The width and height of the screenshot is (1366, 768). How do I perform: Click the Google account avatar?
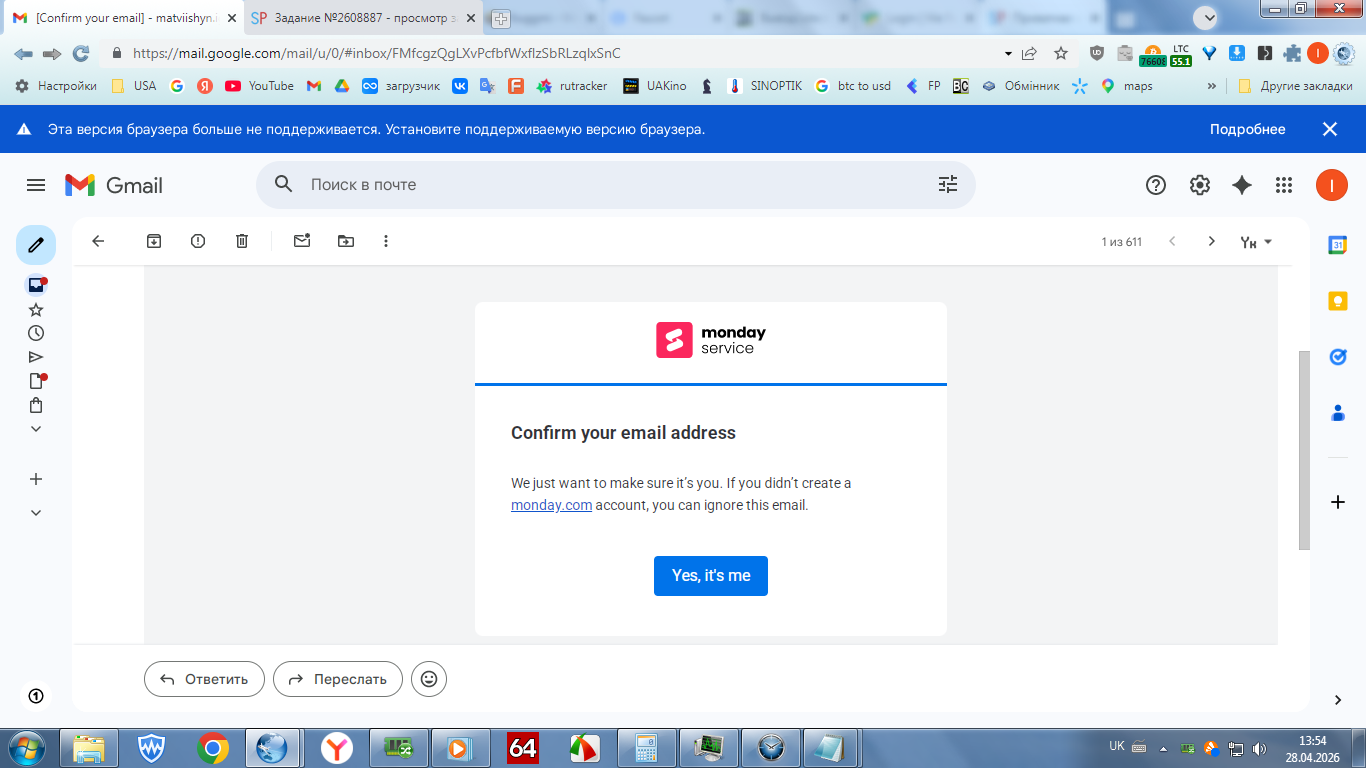point(1332,185)
